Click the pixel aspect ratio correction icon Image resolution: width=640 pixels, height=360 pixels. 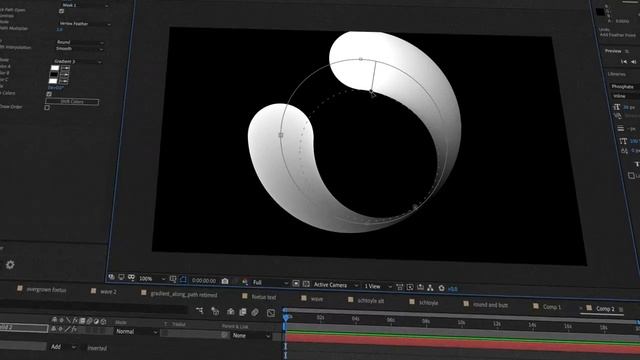400,287
